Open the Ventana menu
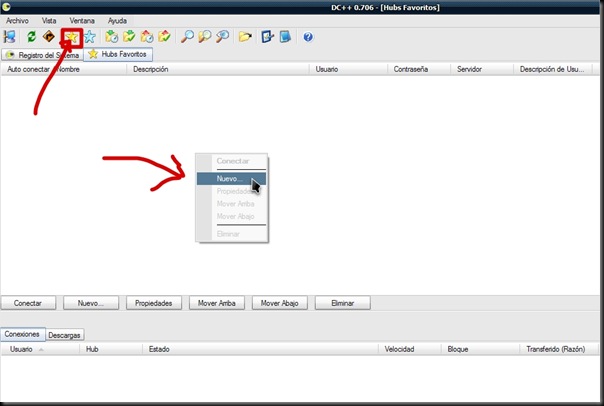This screenshot has height=406, width=604. (x=82, y=21)
